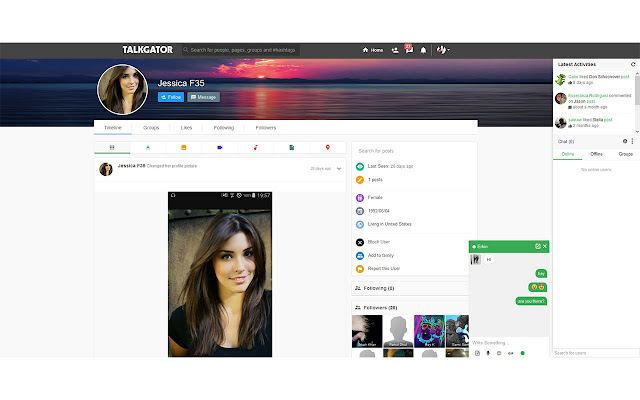Image resolution: width=640 pixels, height=400 pixels.
Task: Open the gray silhouette follower thumbnail
Action: point(398,331)
